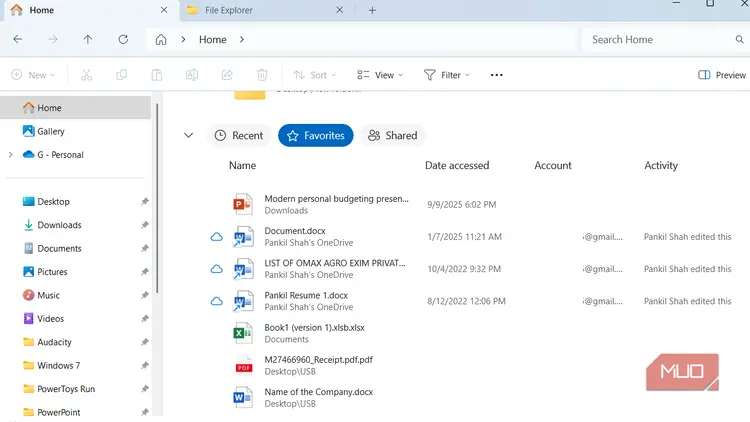Refresh the current folder view
Screen dimensions: 750x422
click(x=123, y=39)
